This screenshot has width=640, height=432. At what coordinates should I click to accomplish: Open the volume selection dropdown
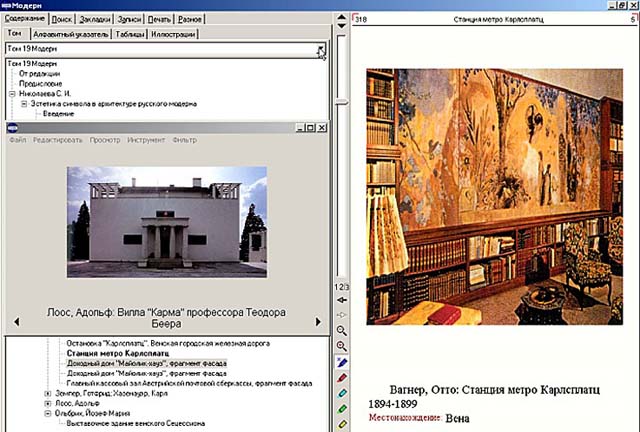pos(321,48)
